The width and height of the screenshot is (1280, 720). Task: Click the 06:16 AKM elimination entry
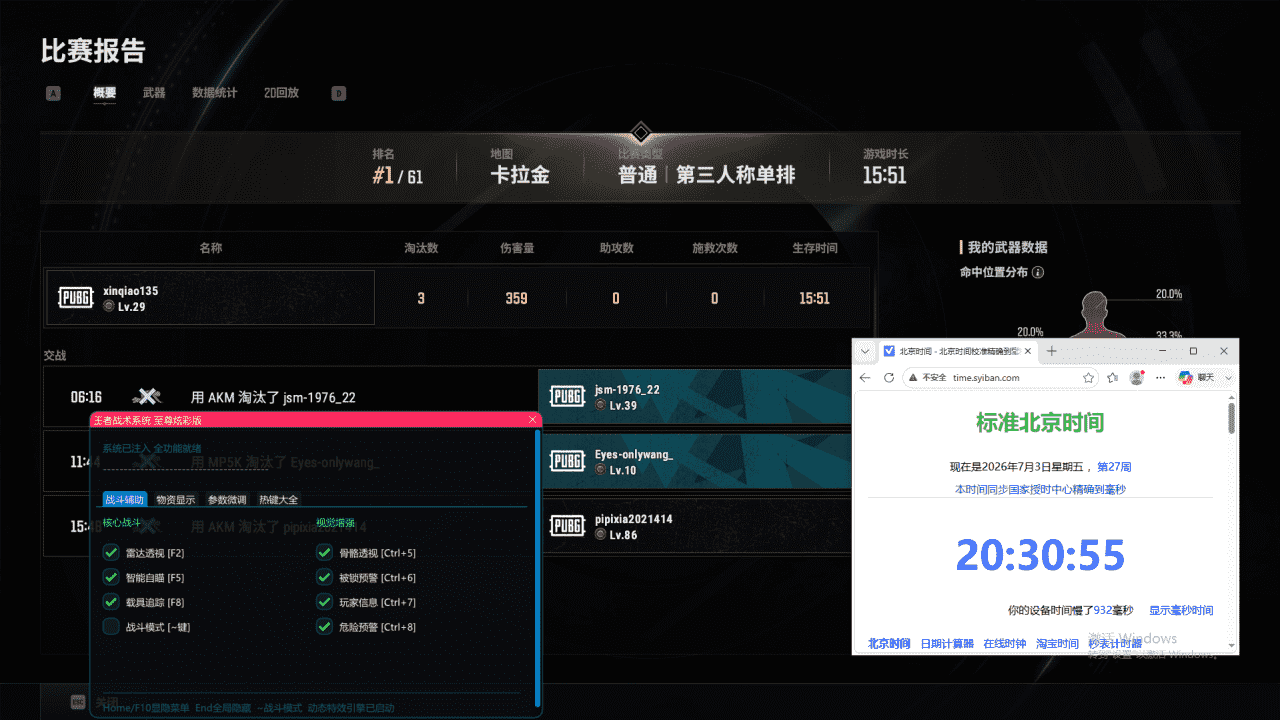(x=290, y=397)
